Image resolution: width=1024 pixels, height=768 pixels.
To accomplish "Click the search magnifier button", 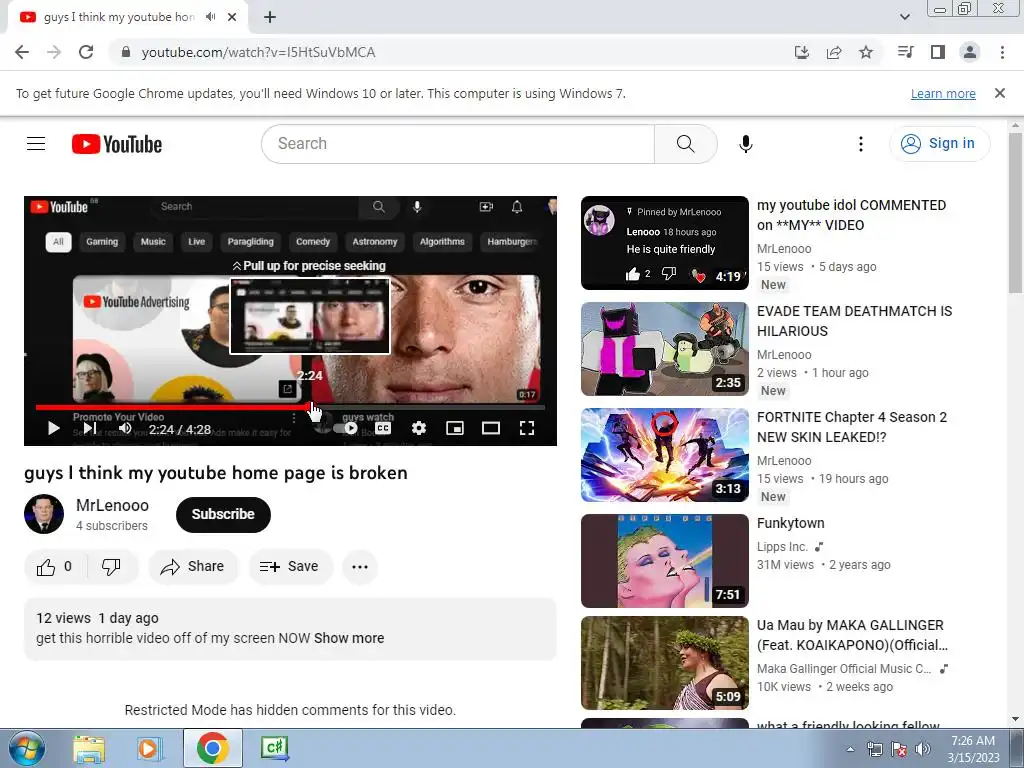I will 686,144.
